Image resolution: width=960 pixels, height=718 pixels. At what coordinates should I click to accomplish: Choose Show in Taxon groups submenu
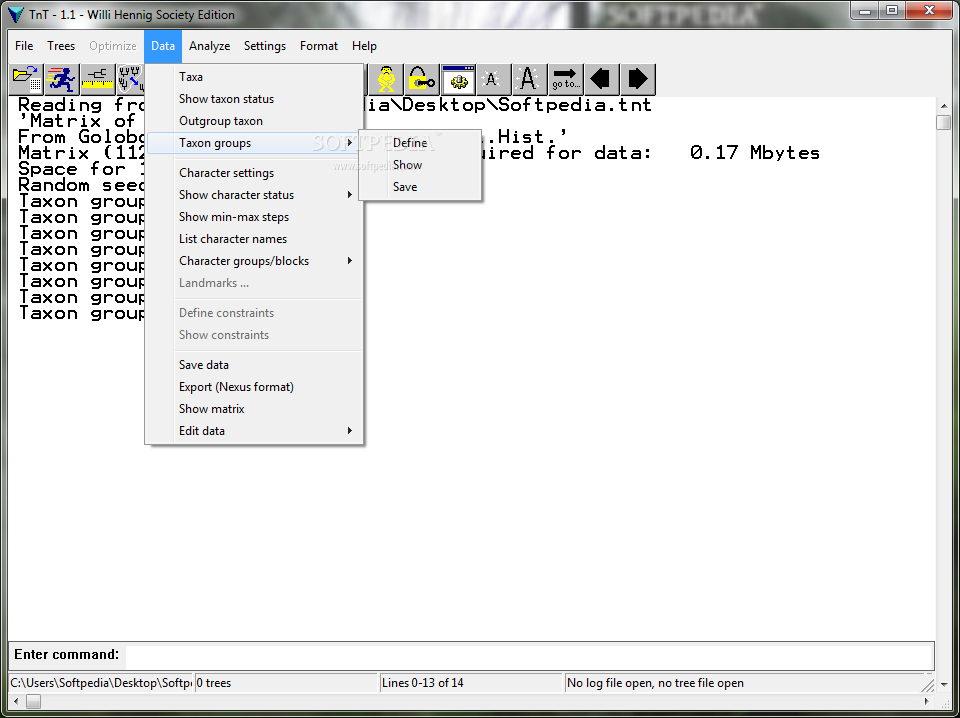tap(420, 165)
